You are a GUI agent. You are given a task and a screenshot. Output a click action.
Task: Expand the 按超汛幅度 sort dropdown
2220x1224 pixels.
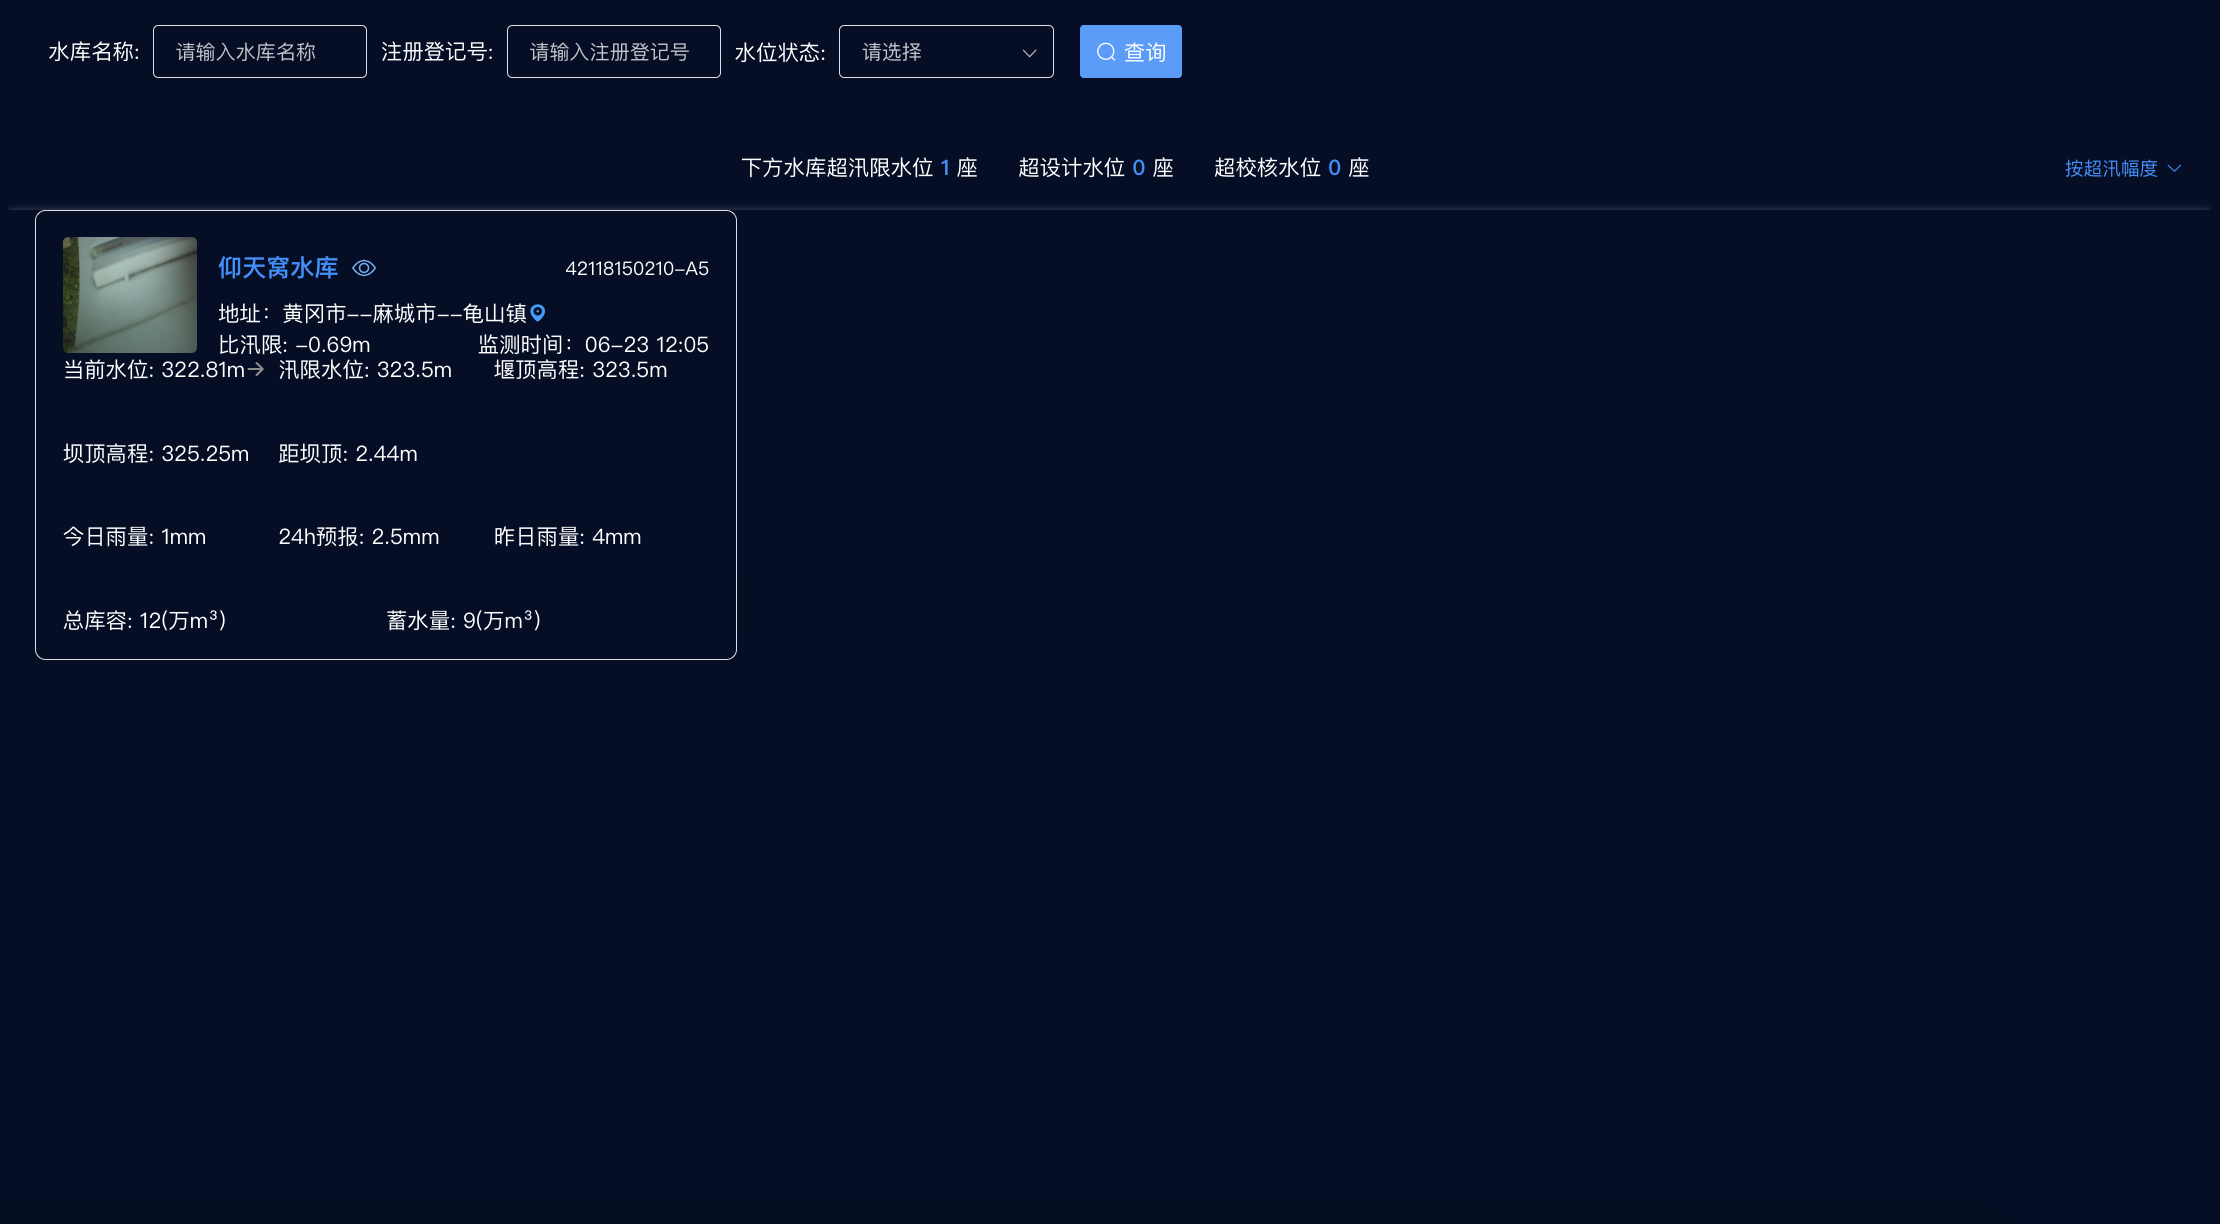[x=2111, y=169]
